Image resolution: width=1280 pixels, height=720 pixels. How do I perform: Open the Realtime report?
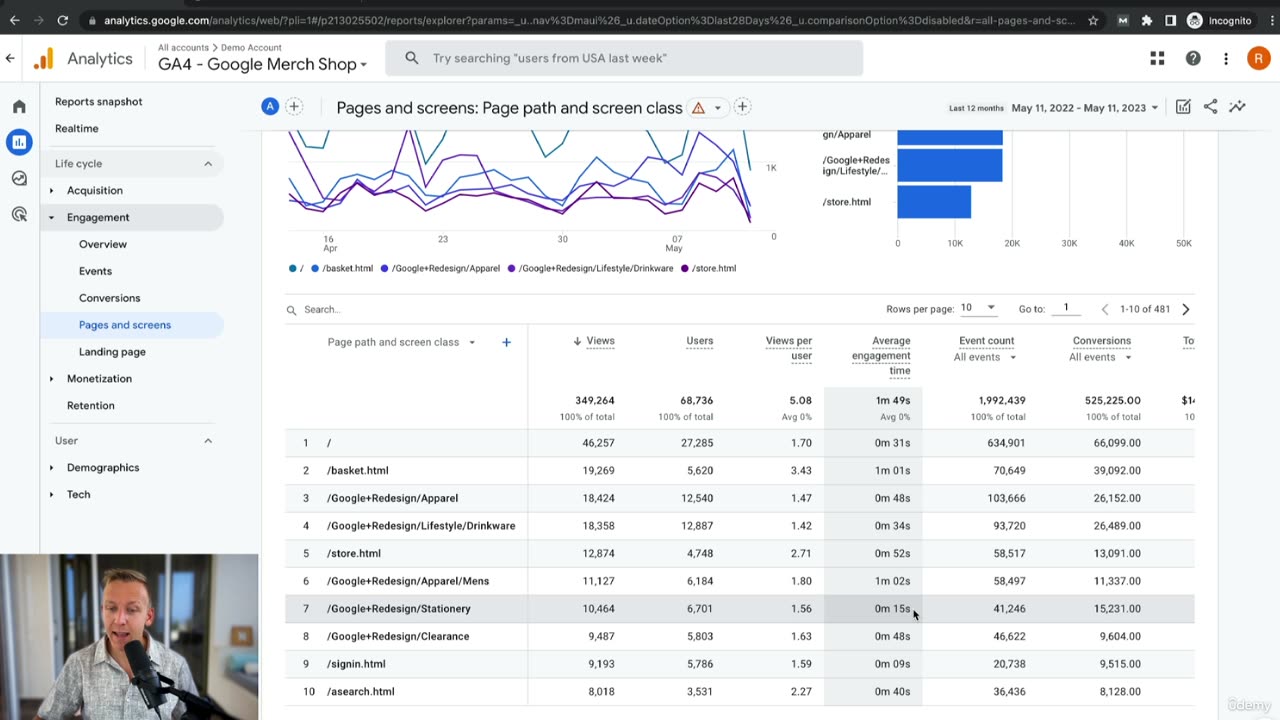76,129
